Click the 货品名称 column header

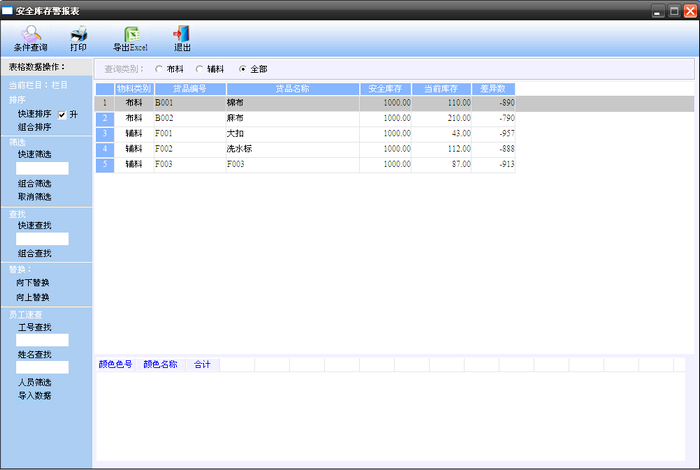pos(292,89)
